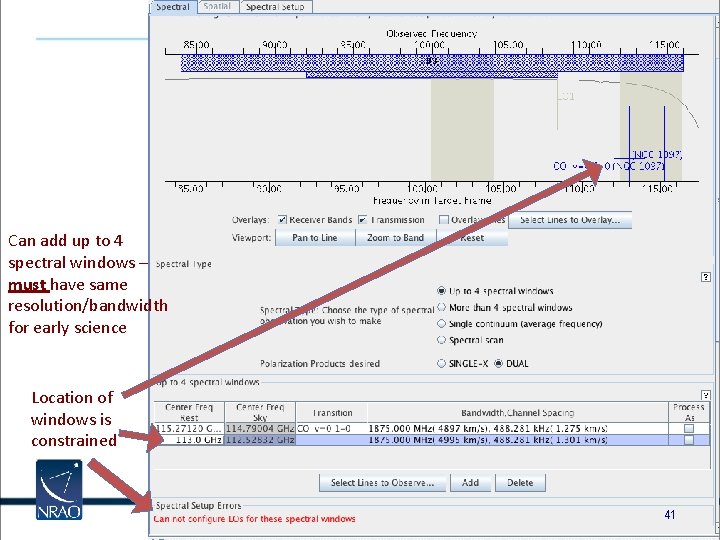Open help icon for spectral windows table
This screenshot has height=540, width=720.
[706, 395]
